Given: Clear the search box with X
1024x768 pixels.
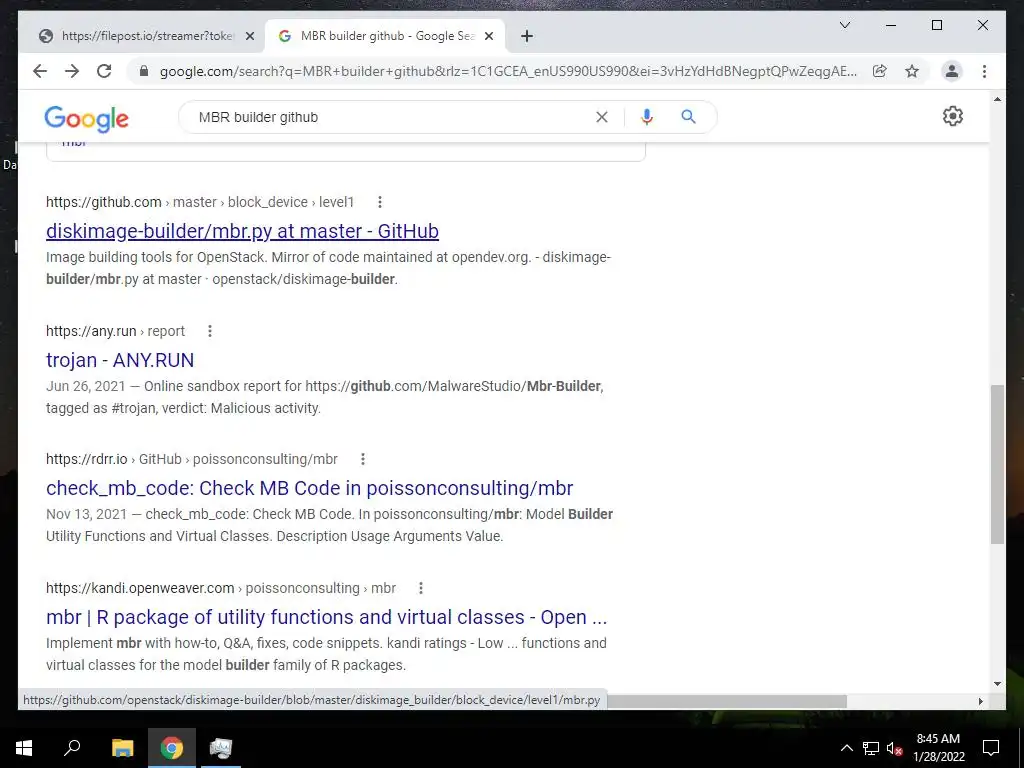Looking at the screenshot, I should 602,117.
